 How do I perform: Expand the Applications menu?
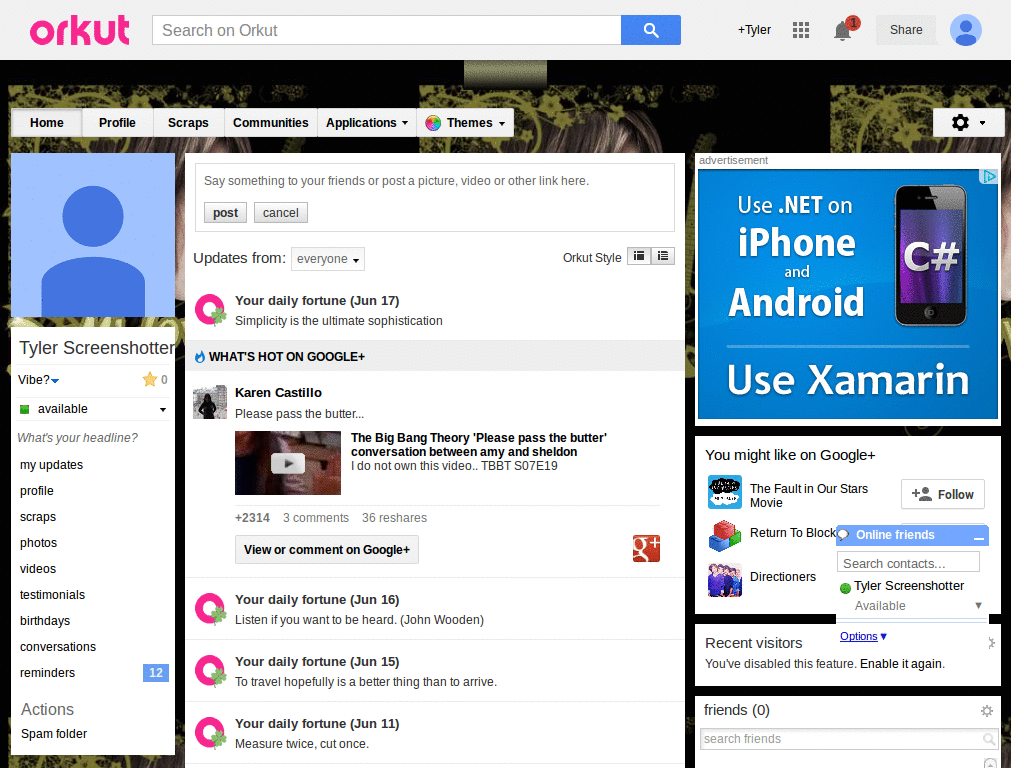(367, 123)
